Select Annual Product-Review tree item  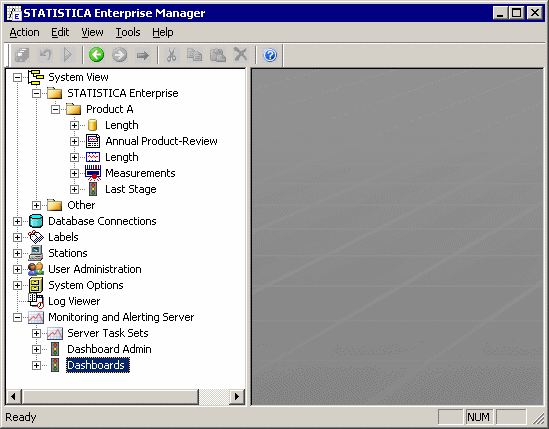pos(161,141)
